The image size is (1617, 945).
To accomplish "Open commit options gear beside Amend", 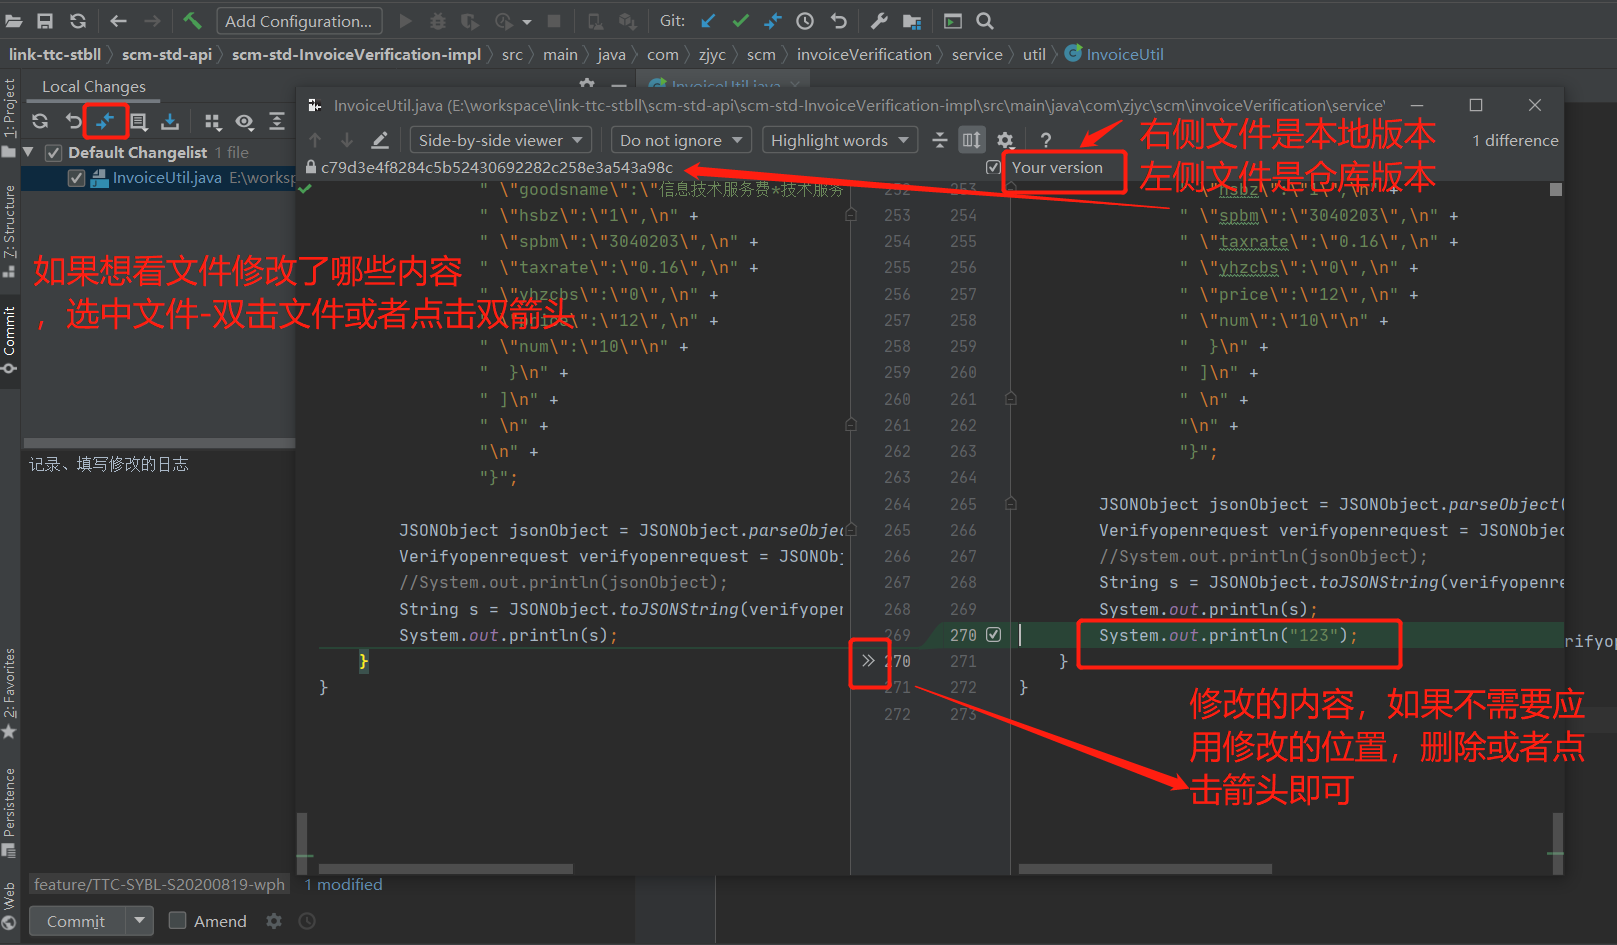I will [x=274, y=921].
